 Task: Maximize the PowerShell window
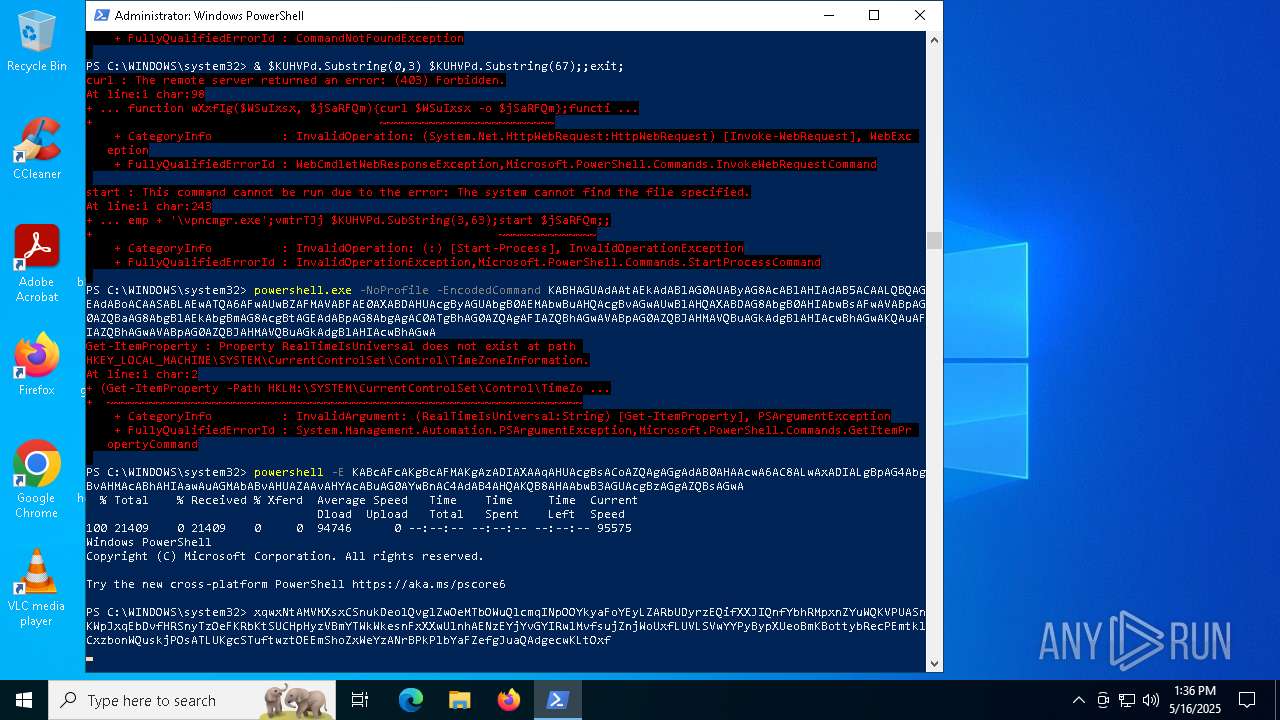click(x=874, y=15)
